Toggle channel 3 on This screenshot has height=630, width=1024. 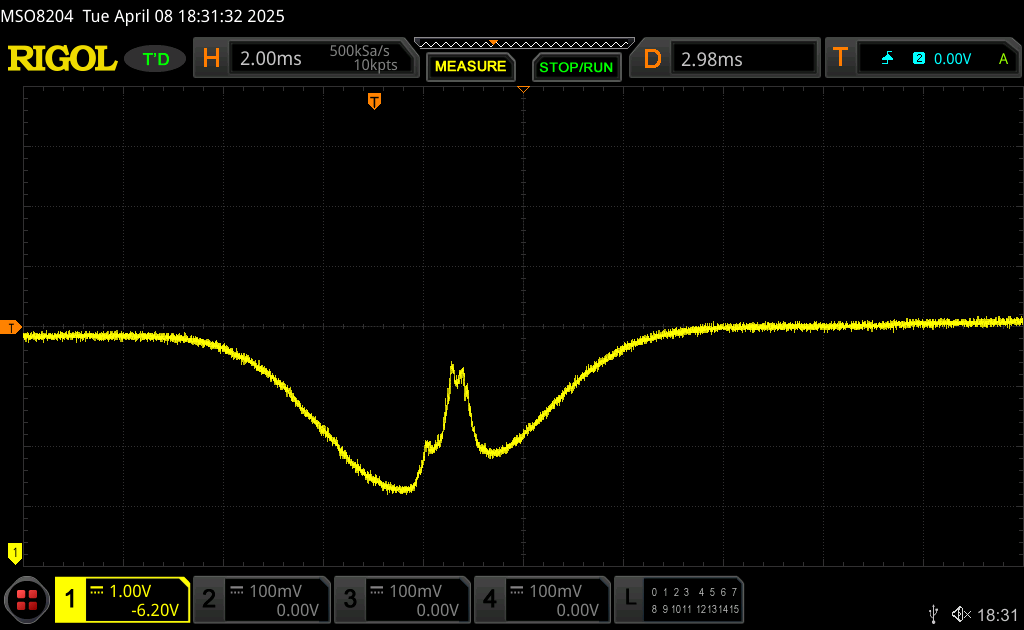(350, 599)
